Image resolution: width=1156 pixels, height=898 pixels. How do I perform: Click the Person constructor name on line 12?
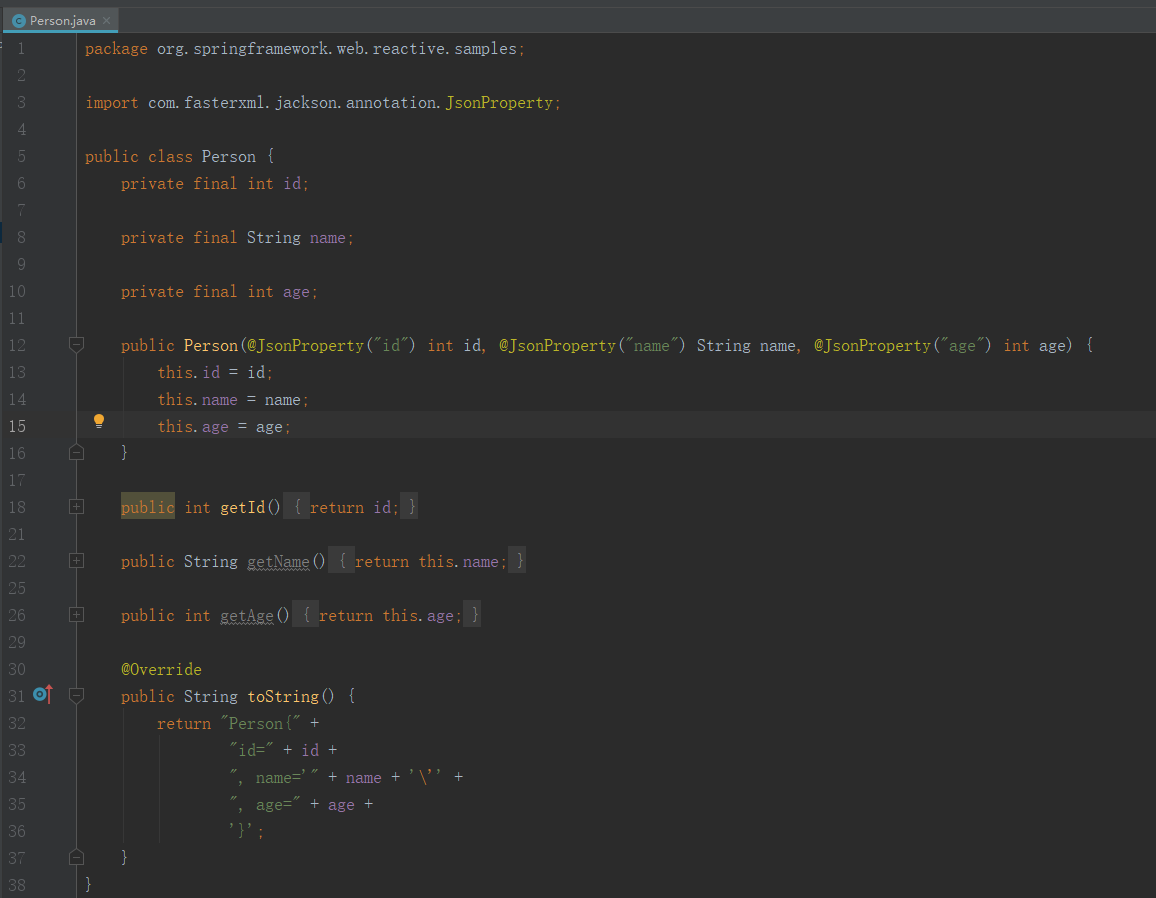211,345
